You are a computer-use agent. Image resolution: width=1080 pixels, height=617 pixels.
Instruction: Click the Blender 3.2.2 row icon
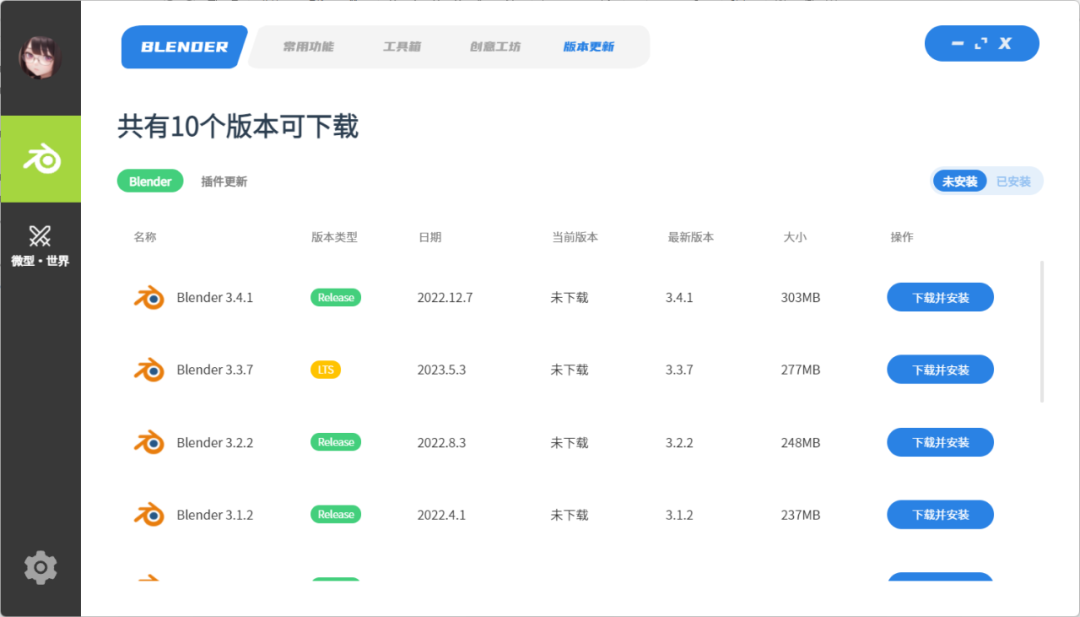coord(149,442)
